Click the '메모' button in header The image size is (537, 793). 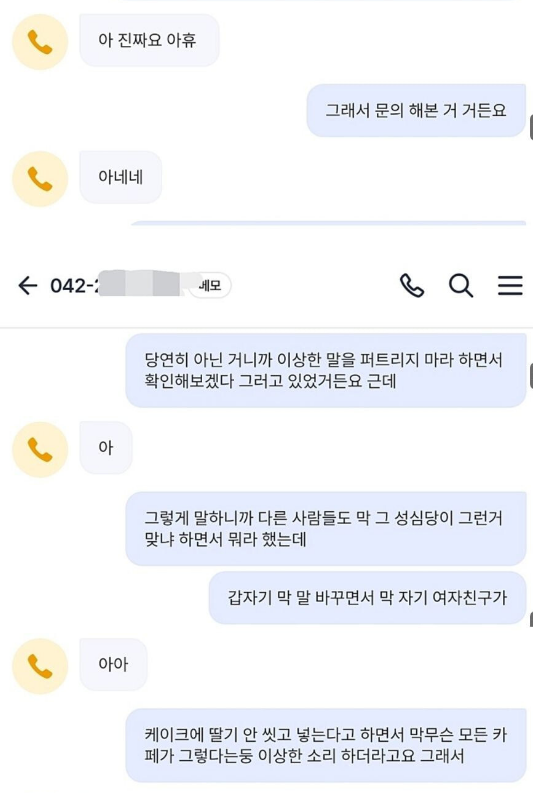click(x=210, y=286)
